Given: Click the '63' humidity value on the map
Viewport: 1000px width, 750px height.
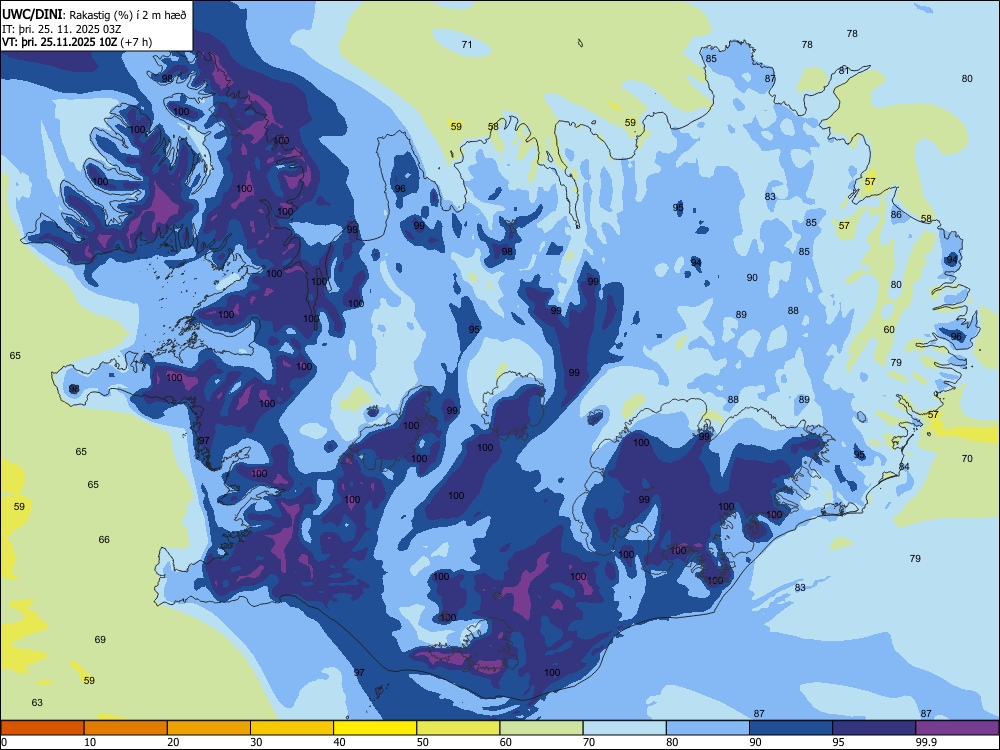Looking at the screenshot, I should coord(37,703).
